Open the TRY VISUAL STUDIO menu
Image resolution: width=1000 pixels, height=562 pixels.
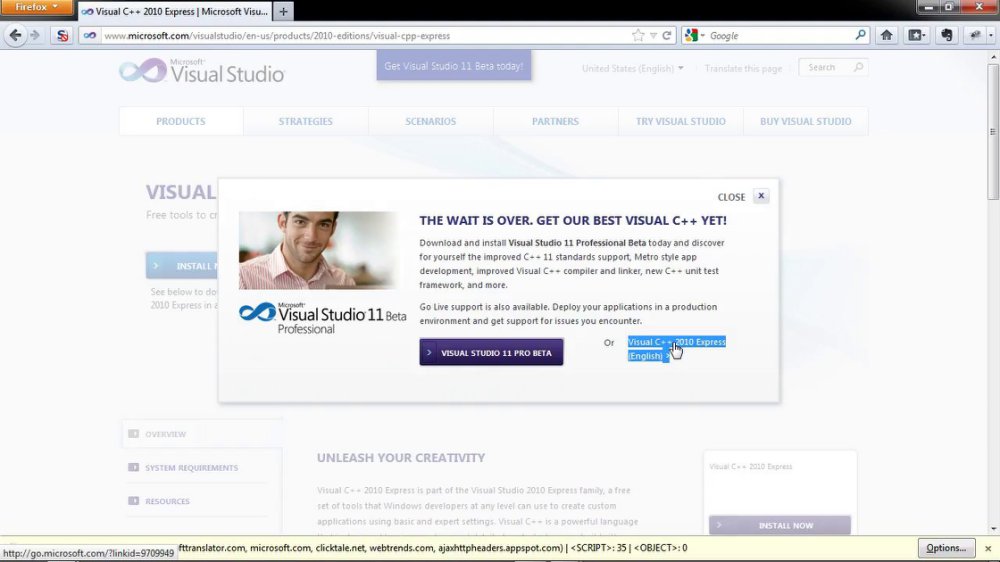point(680,121)
